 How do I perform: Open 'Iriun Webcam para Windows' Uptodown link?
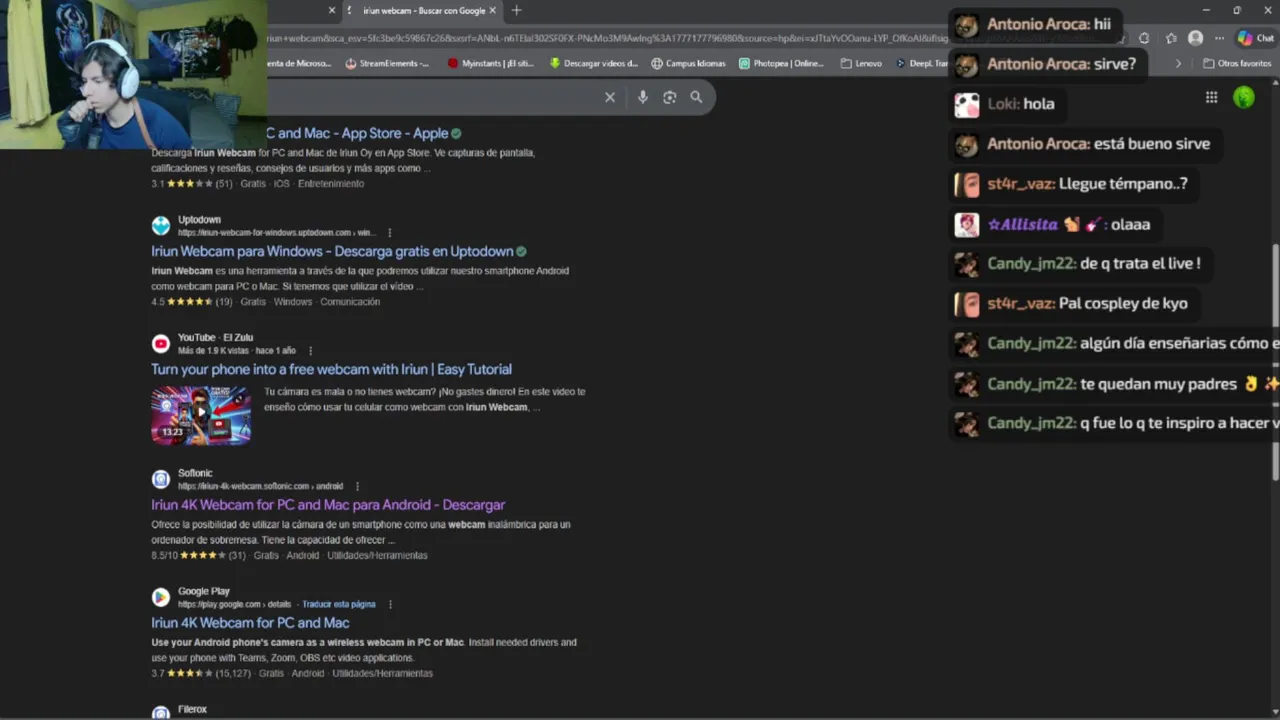(332, 251)
